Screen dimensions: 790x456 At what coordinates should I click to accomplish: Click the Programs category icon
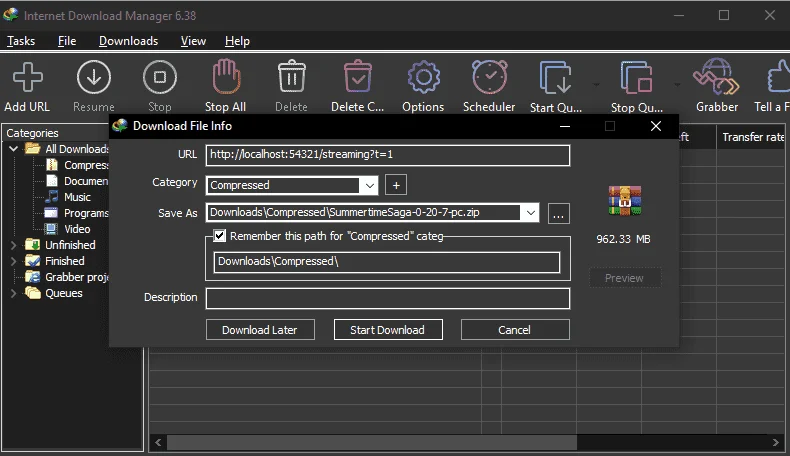coord(51,213)
